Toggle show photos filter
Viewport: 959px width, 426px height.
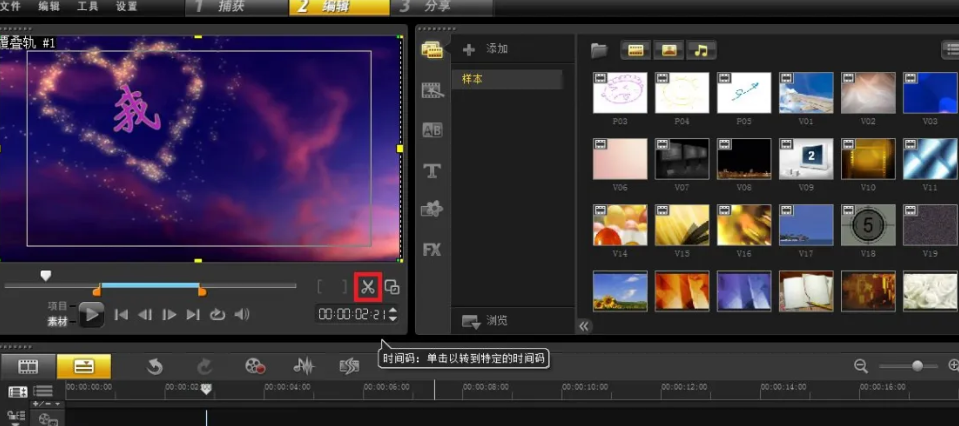[x=668, y=50]
